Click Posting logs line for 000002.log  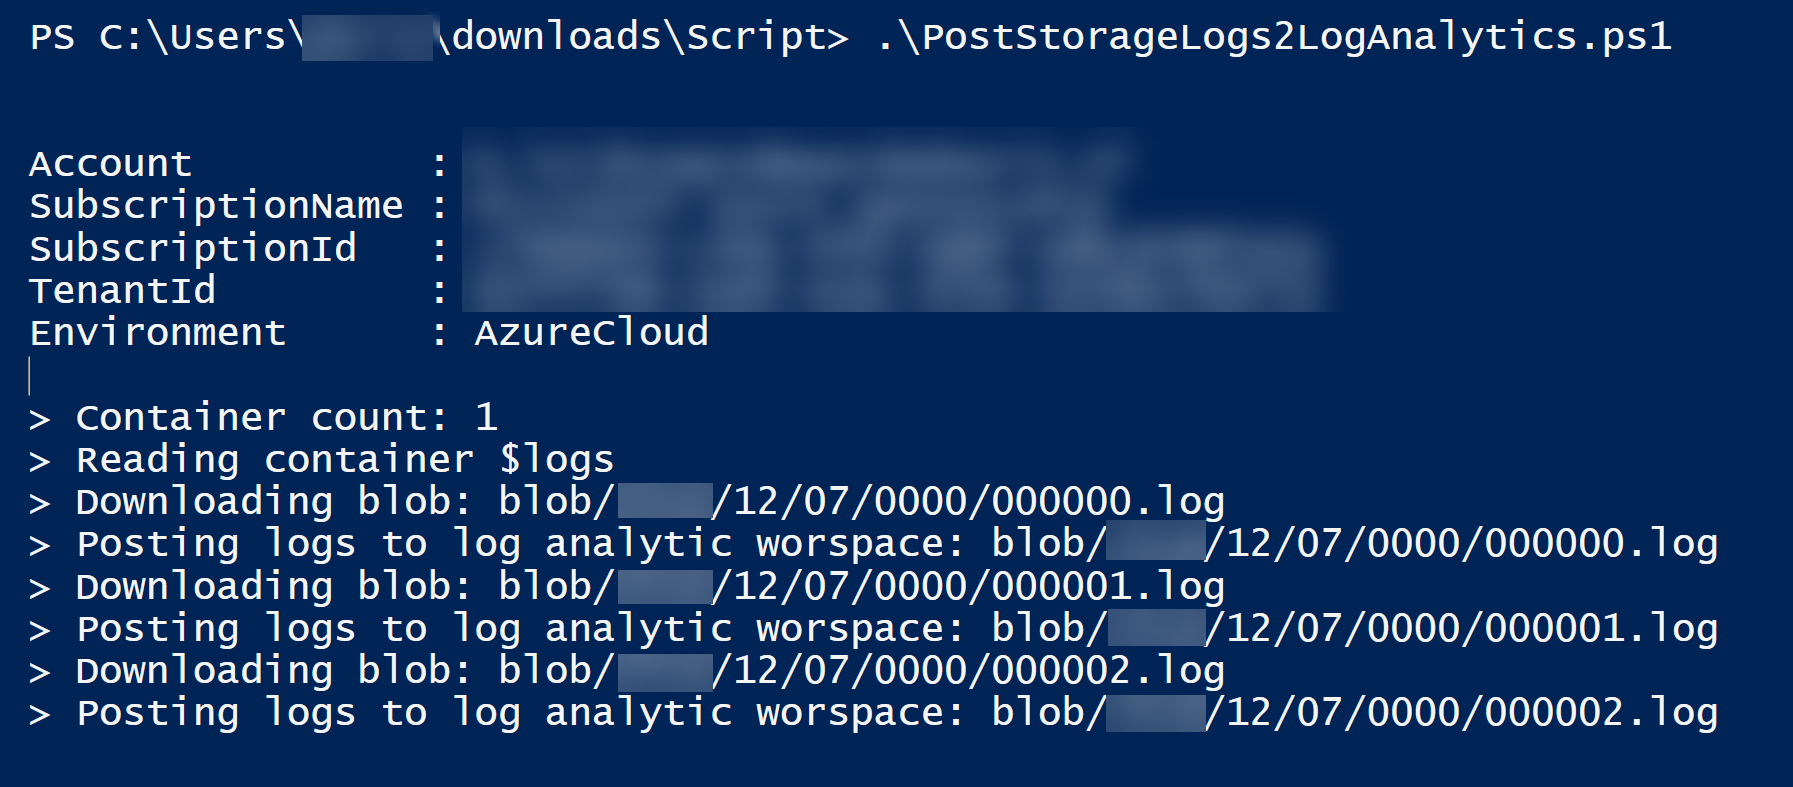[x=874, y=714]
